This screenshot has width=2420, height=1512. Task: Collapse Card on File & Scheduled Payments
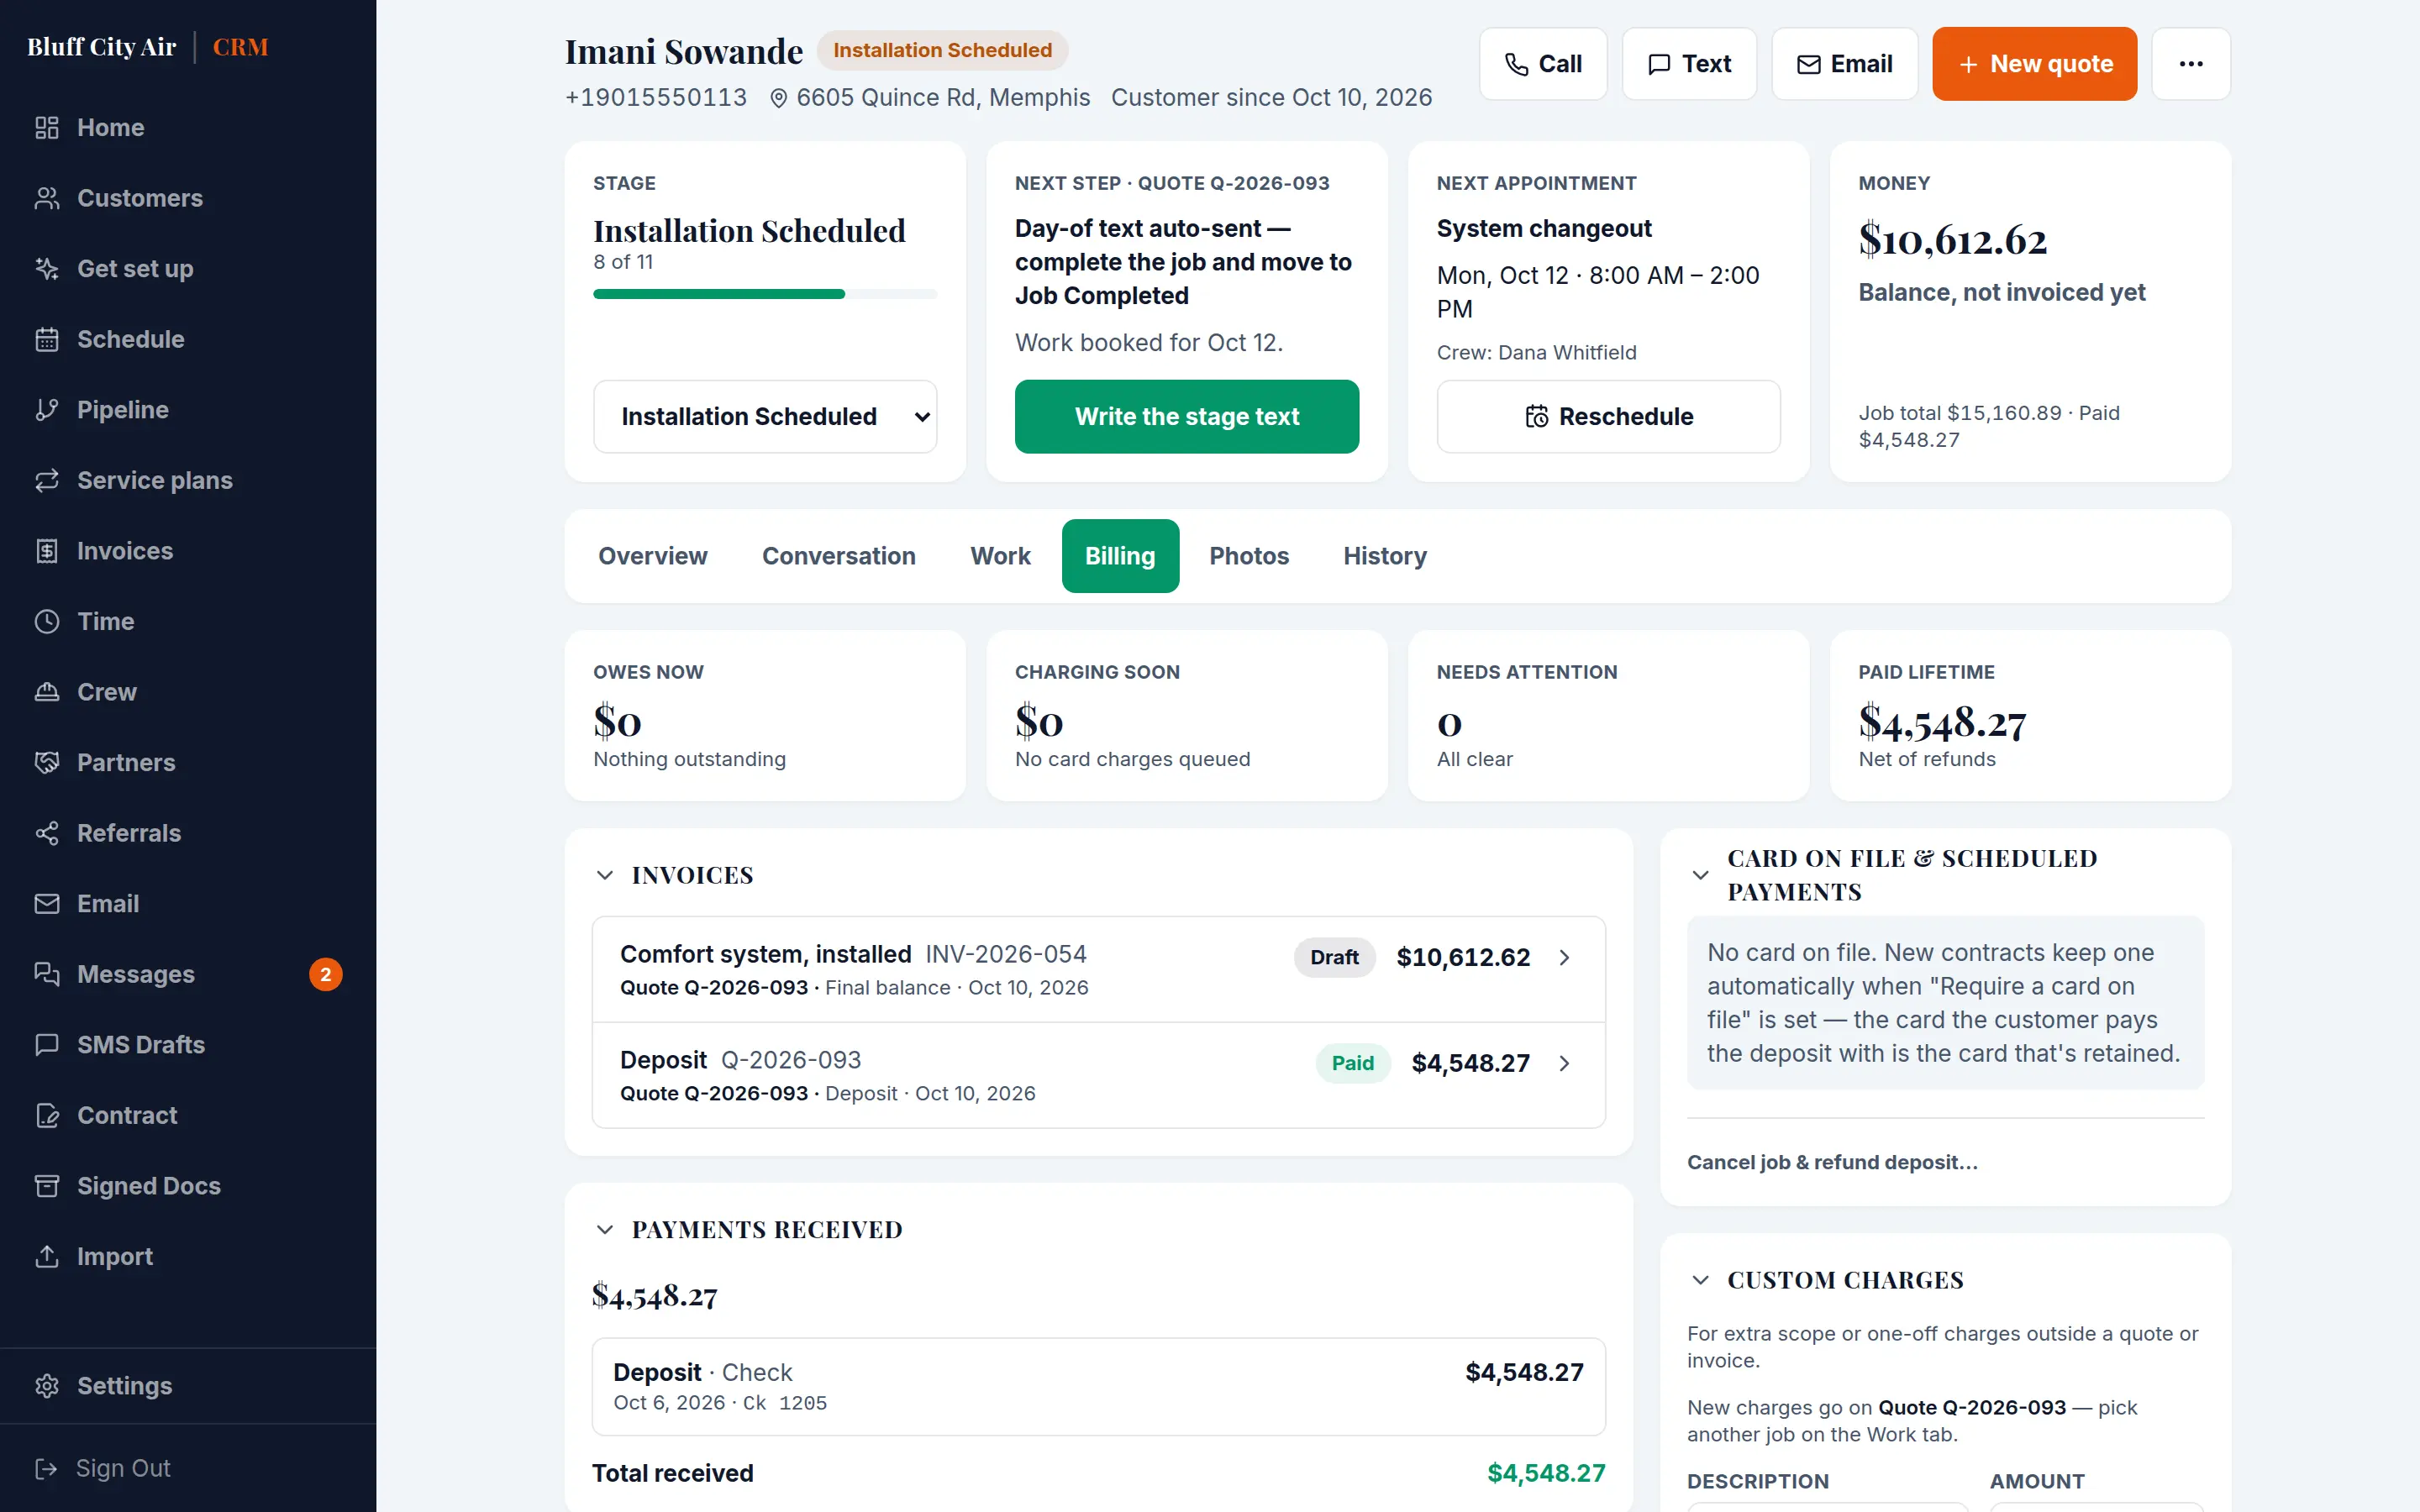pos(1700,875)
